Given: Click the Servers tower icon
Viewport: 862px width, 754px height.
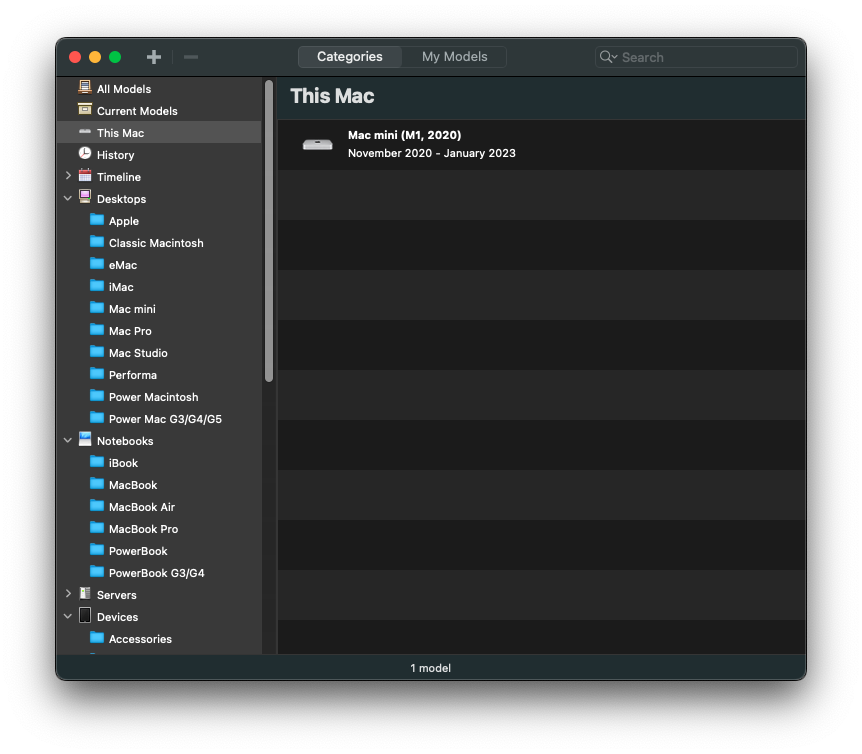Looking at the screenshot, I should tap(85, 593).
